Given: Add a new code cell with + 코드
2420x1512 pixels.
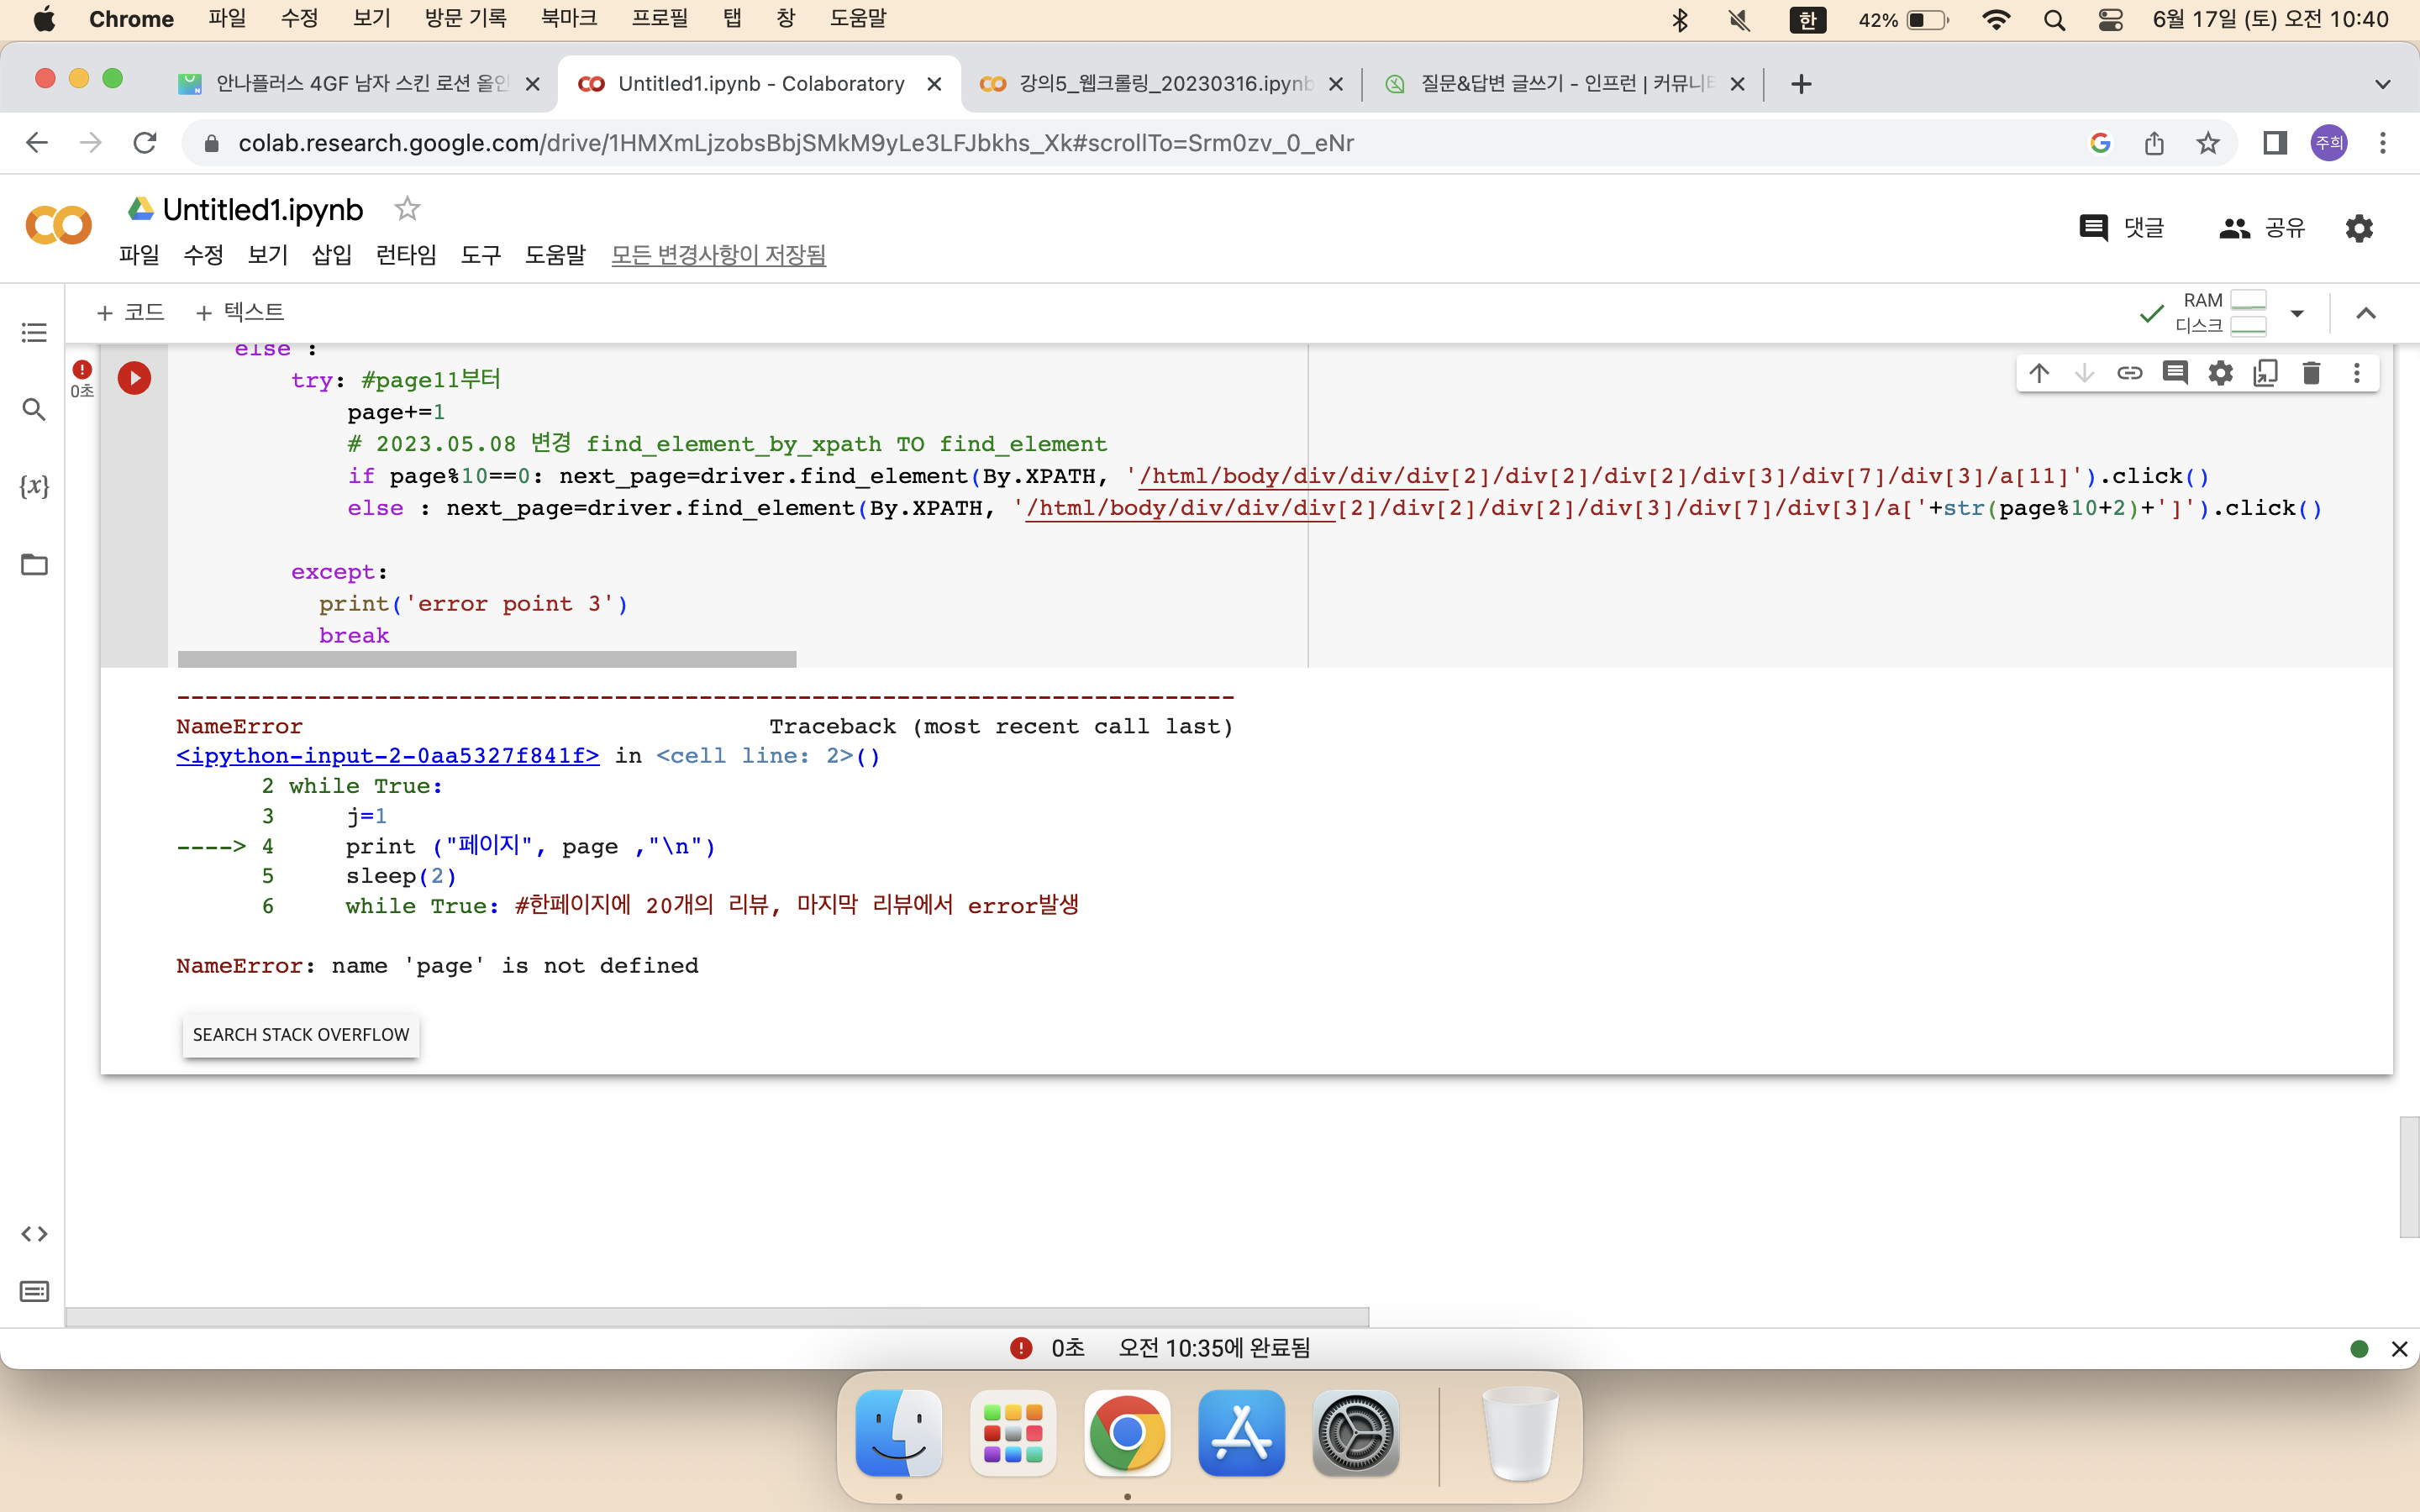Looking at the screenshot, I should [x=130, y=312].
